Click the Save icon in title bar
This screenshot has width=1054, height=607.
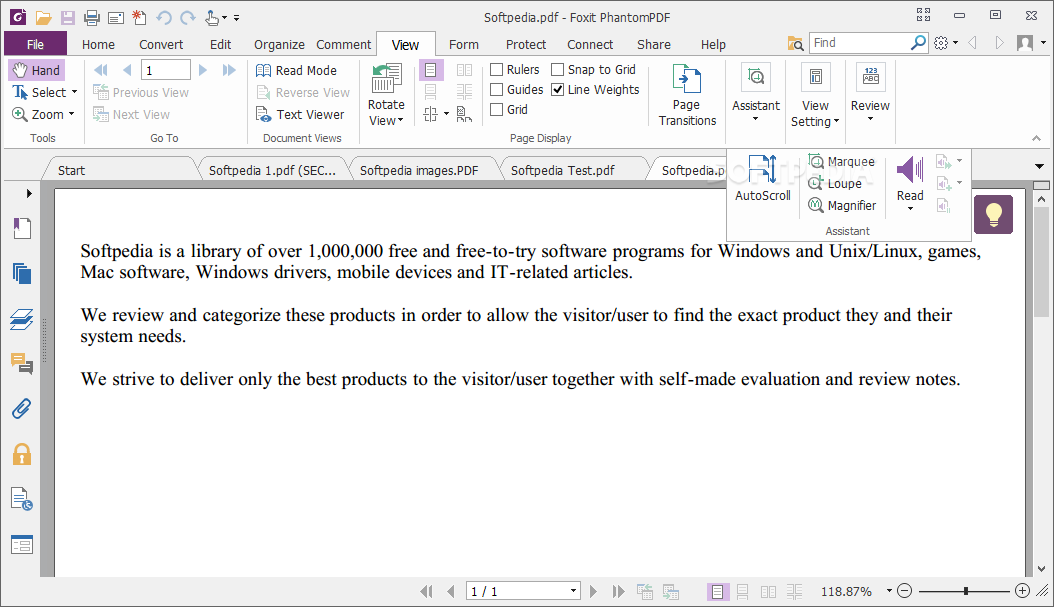[x=67, y=18]
